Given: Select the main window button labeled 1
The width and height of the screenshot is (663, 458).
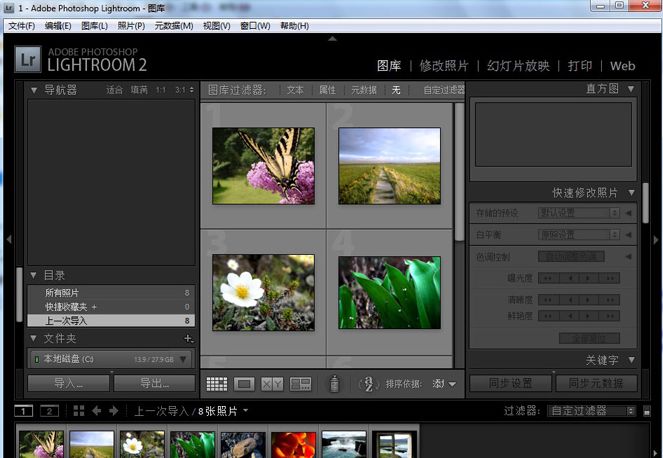Looking at the screenshot, I should point(23,411).
